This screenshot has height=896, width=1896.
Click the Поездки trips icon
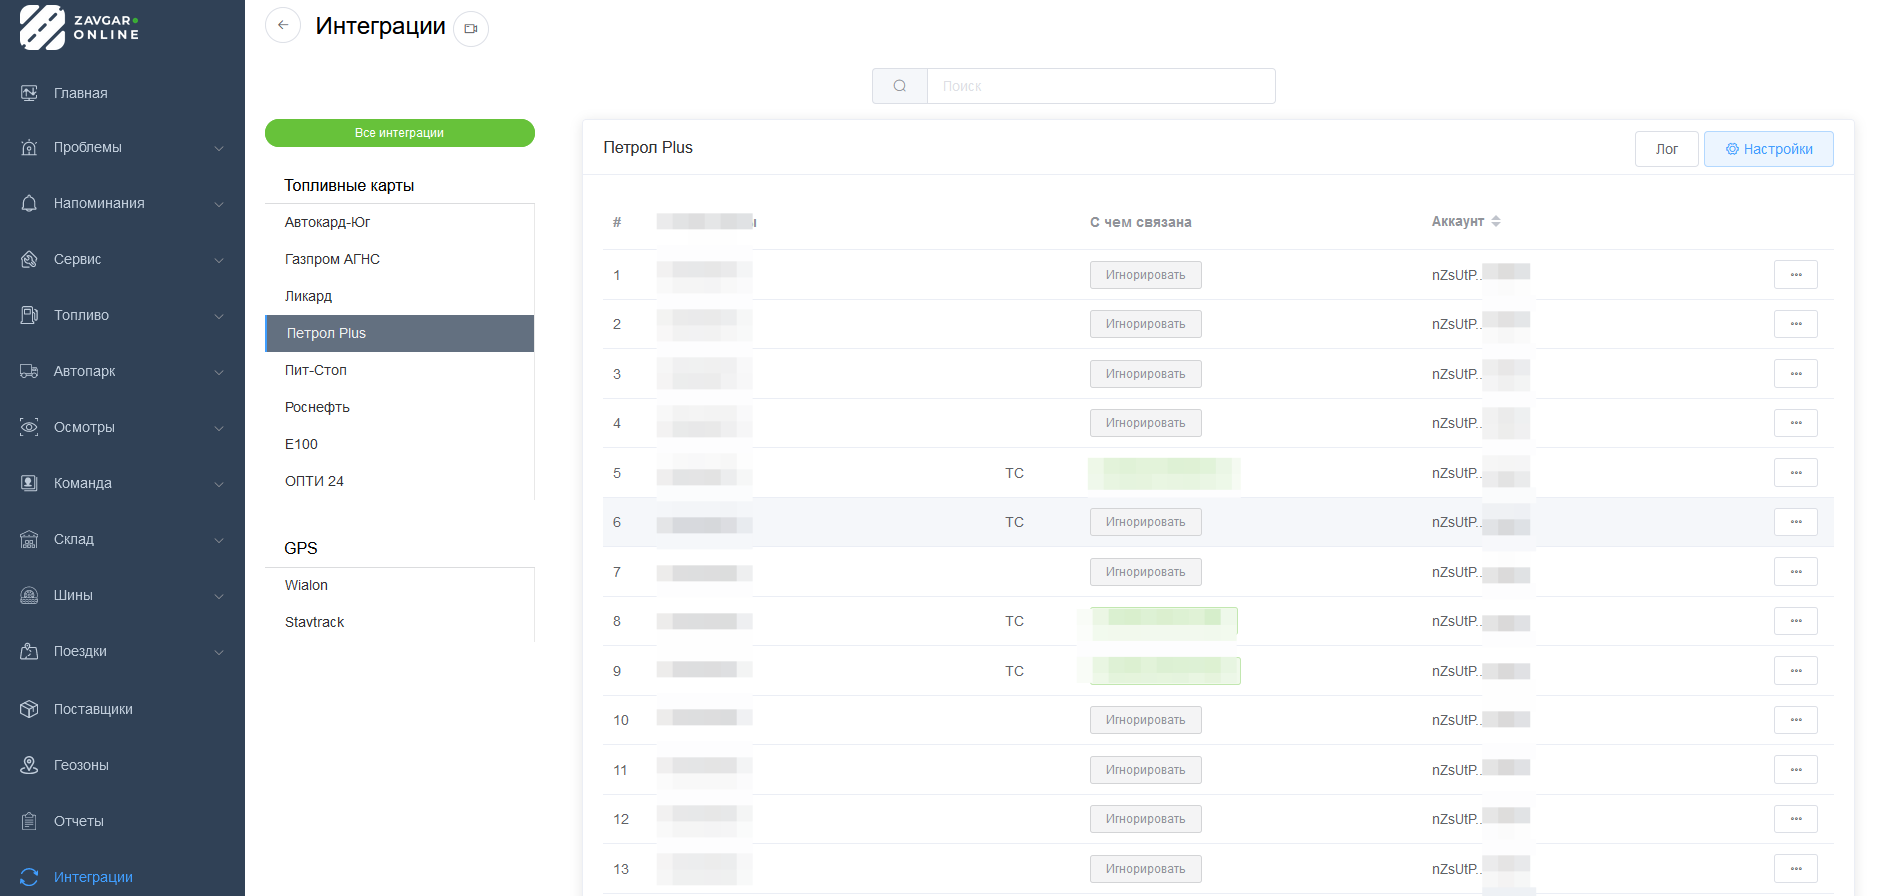tap(29, 651)
